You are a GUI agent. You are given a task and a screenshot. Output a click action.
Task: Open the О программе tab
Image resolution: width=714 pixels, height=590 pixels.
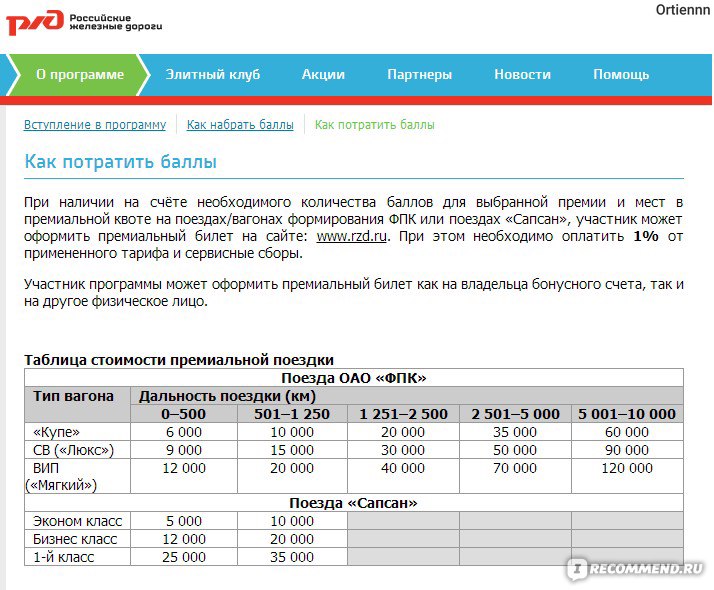[x=80, y=74]
